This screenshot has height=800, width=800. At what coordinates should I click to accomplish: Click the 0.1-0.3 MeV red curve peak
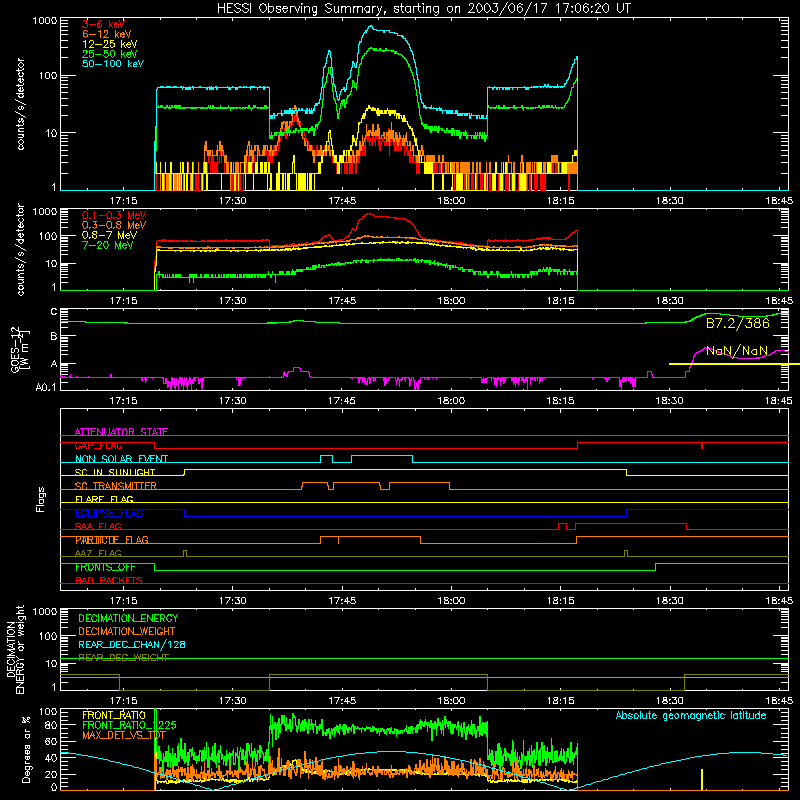point(370,215)
